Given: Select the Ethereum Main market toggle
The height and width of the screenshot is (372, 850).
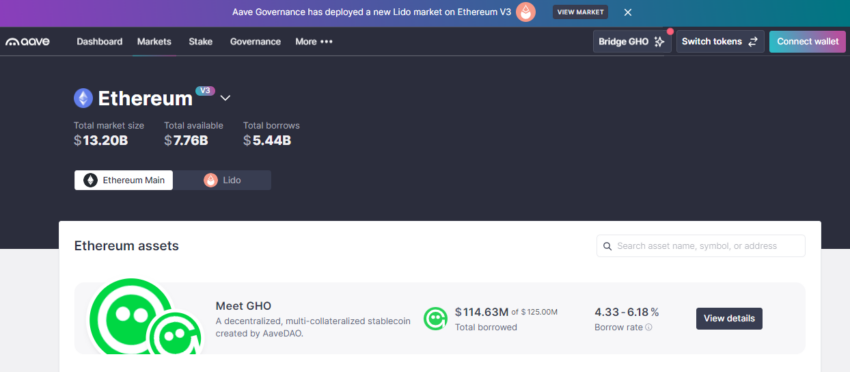Looking at the screenshot, I should [x=124, y=180].
